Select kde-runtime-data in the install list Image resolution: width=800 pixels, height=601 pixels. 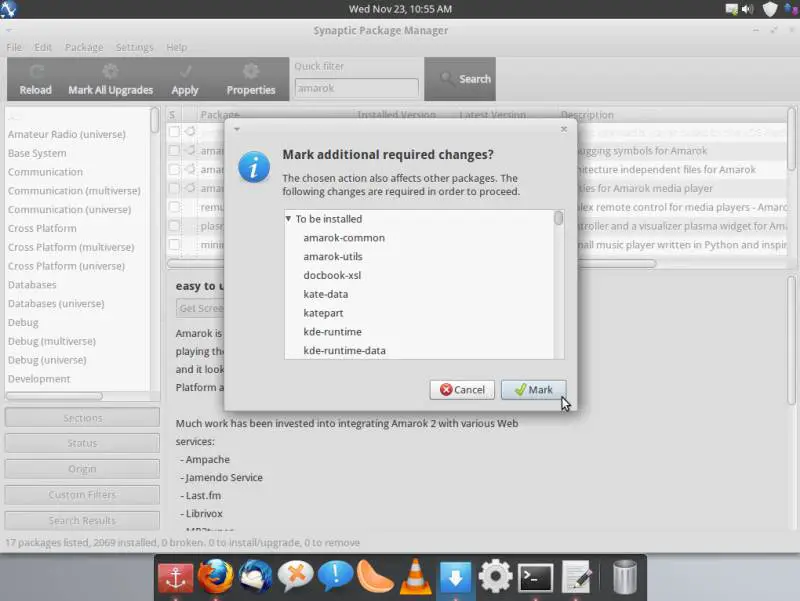[344, 351]
